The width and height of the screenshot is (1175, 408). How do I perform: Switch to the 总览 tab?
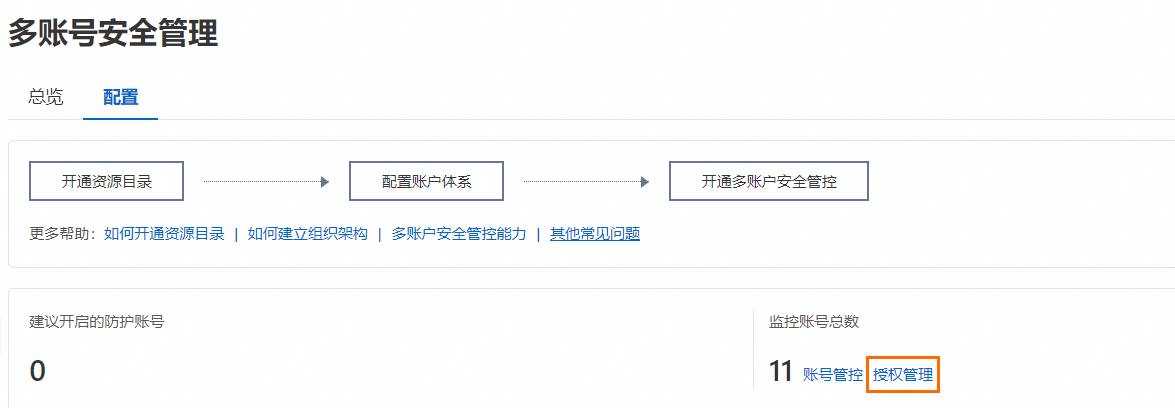coord(46,97)
